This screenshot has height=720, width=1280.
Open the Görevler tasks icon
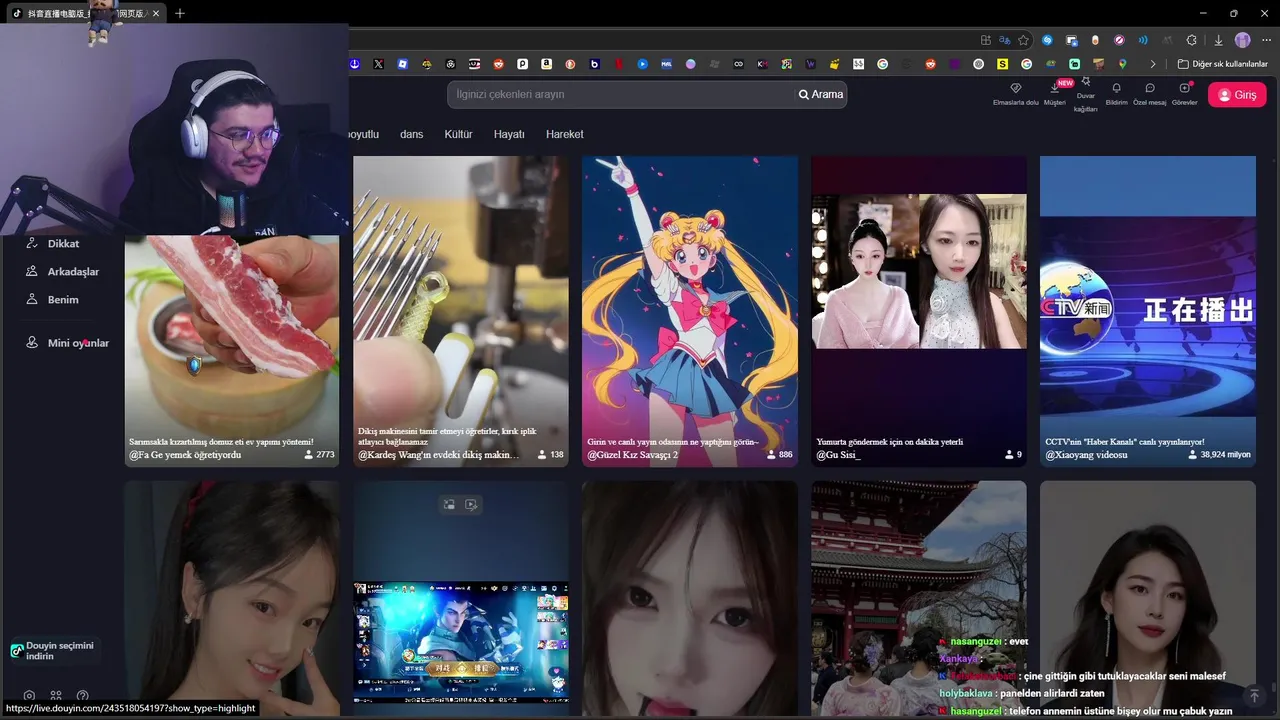click(1185, 88)
